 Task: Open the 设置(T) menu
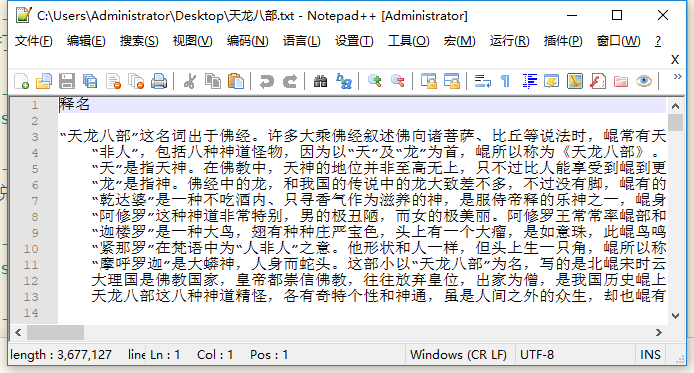[354, 41]
